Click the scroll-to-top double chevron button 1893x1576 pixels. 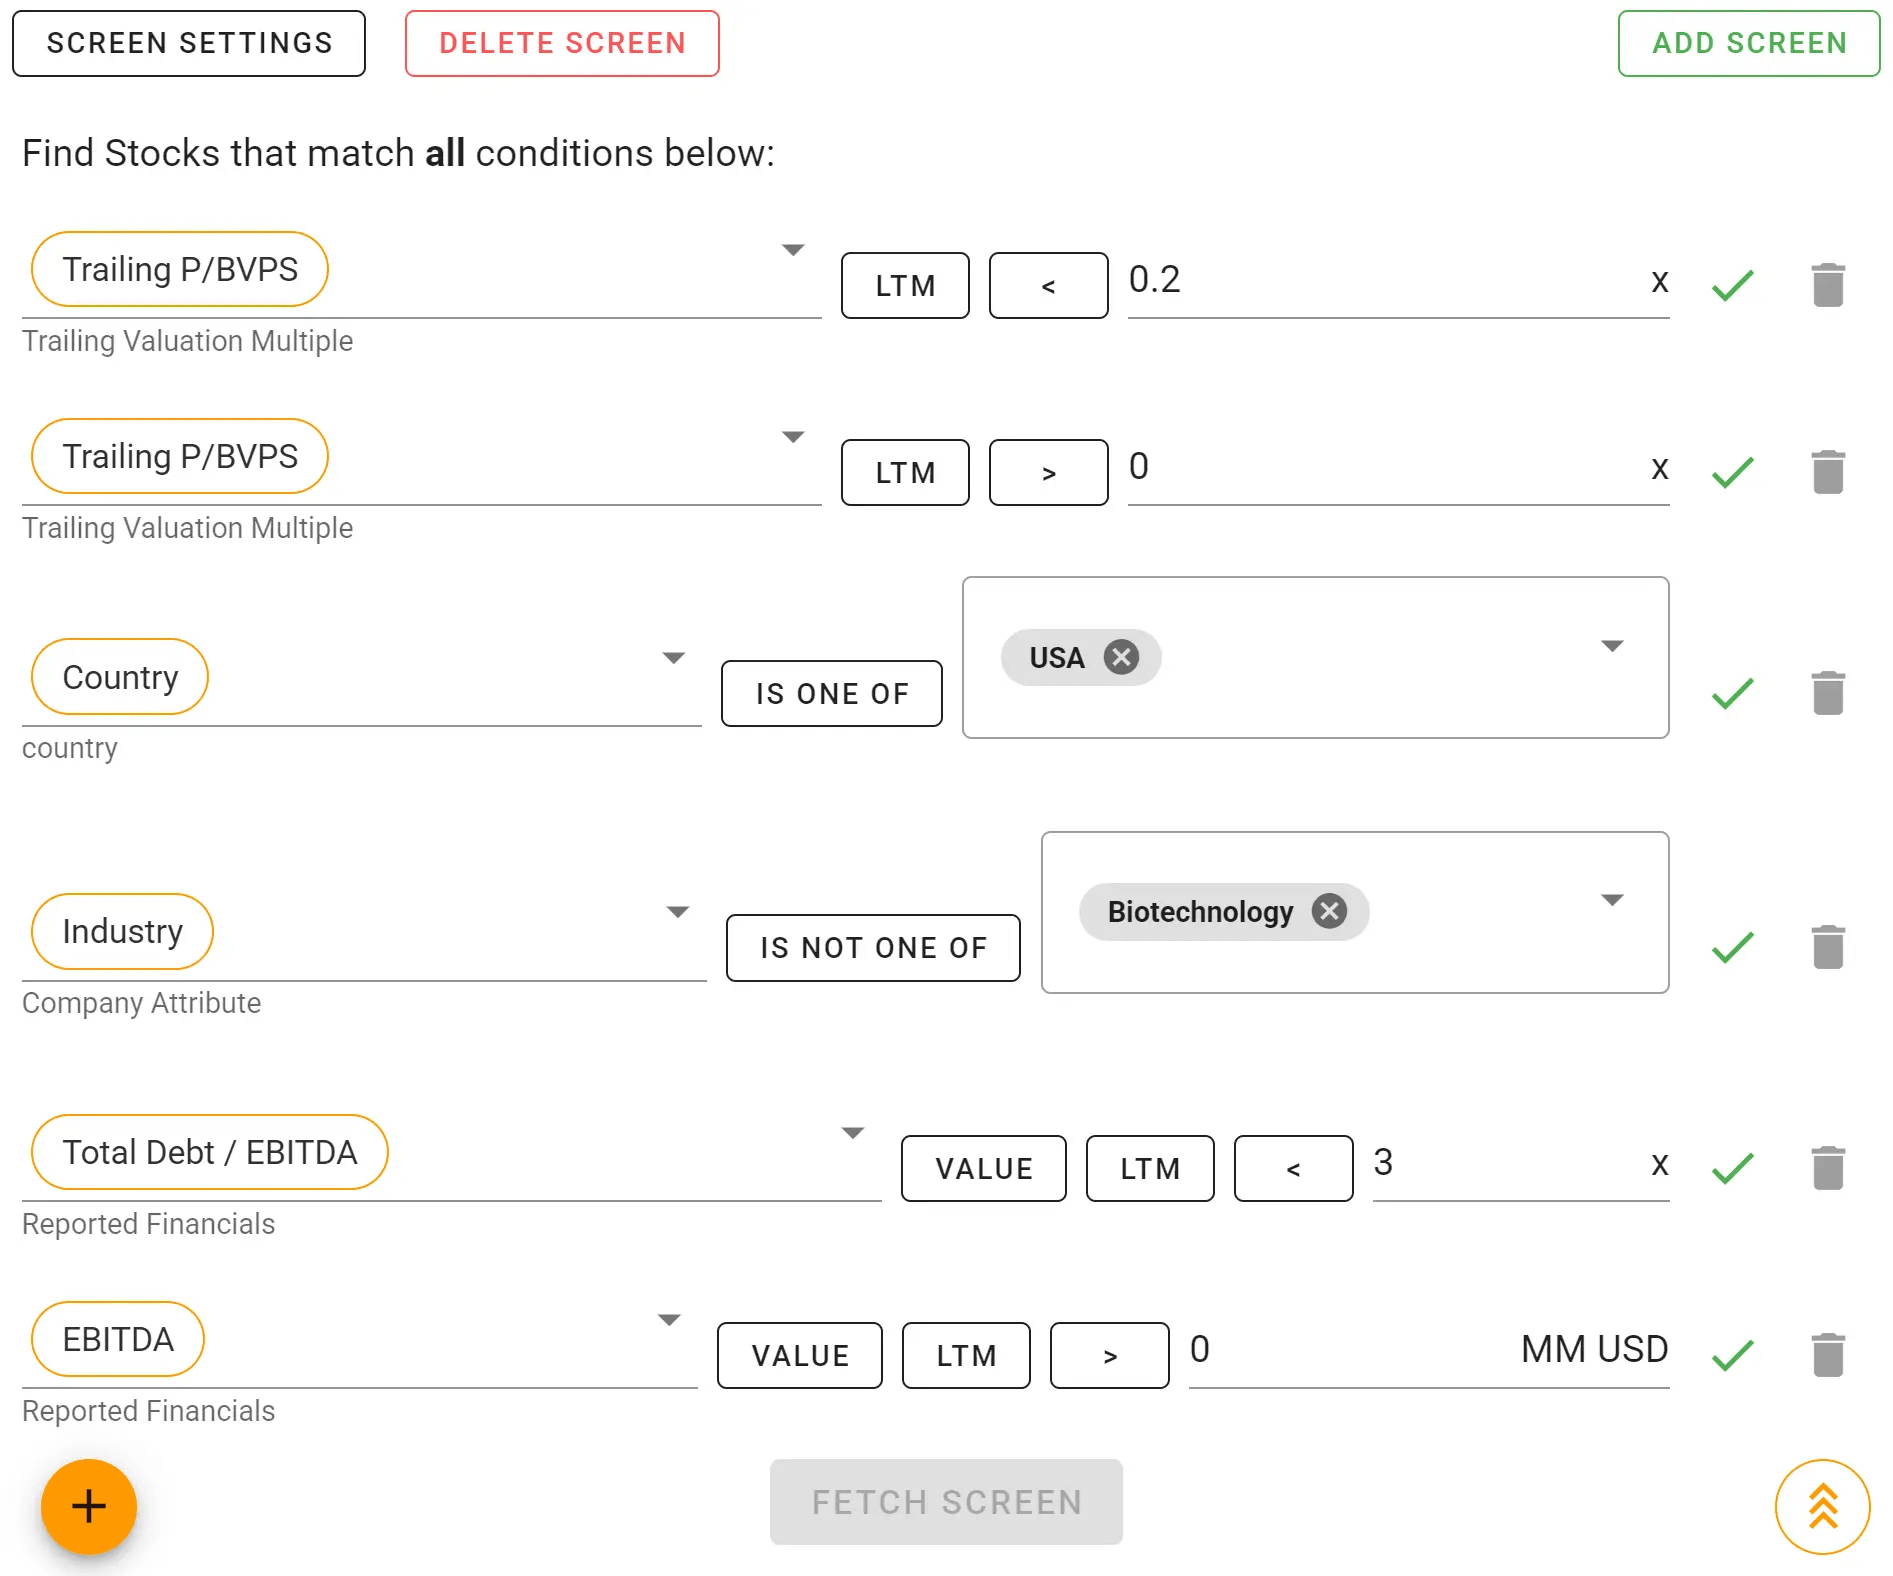pos(1822,1506)
